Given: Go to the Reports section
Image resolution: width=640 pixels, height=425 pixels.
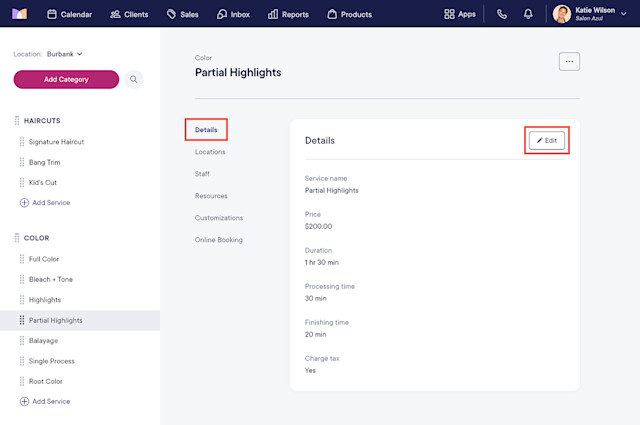Looking at the screenshot, I should pos(288,14).
